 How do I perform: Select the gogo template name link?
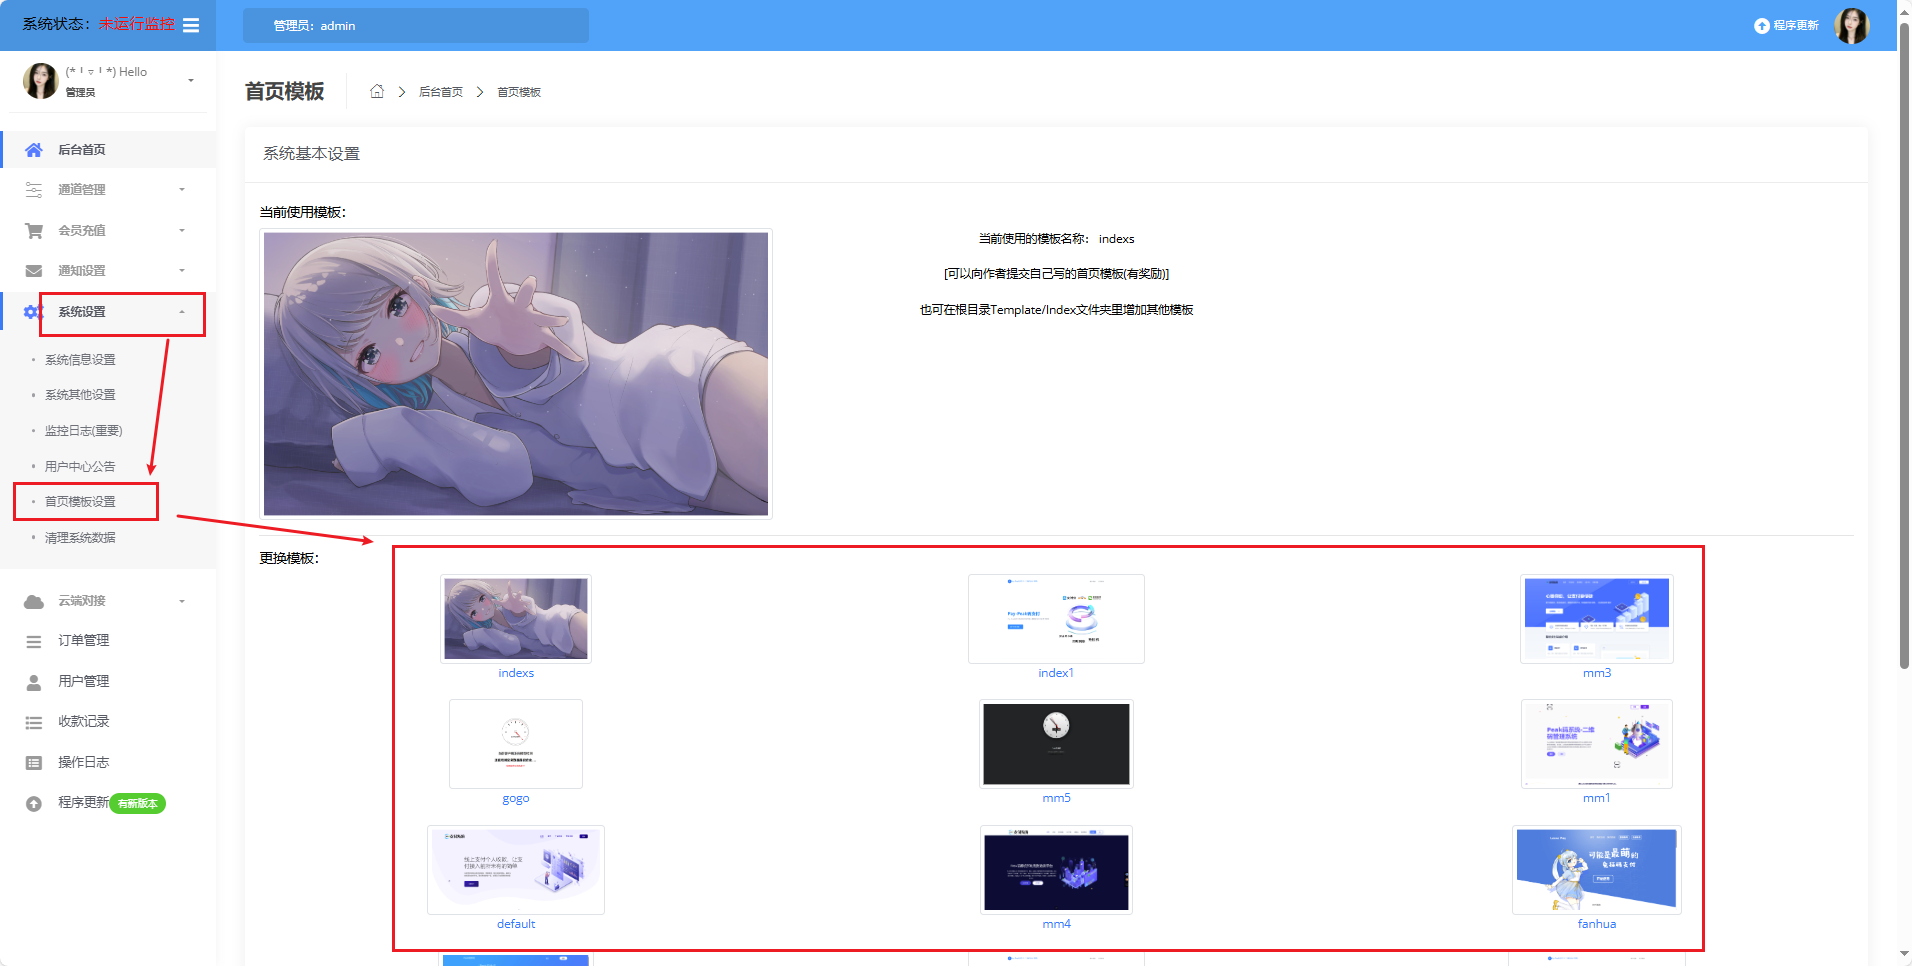516,799
